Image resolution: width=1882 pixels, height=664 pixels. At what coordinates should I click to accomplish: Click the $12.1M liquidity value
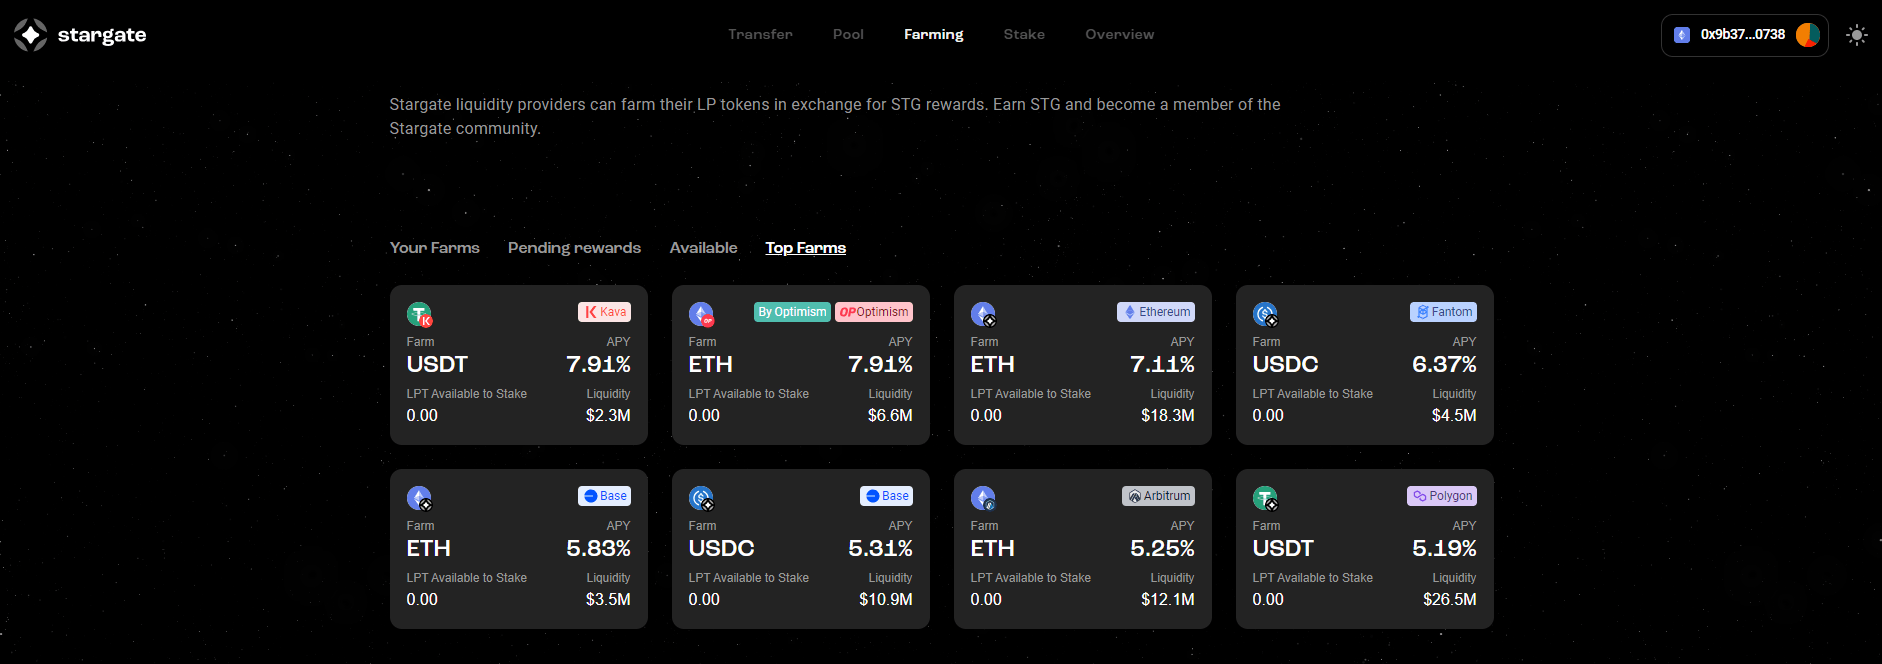[x=1168, y=599]
